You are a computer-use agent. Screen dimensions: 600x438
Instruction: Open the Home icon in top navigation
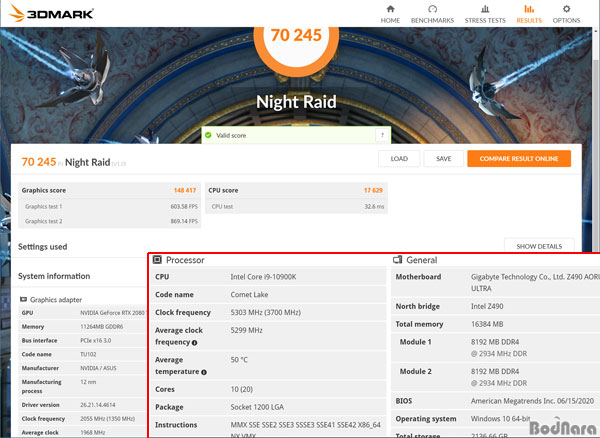point(390,9)
